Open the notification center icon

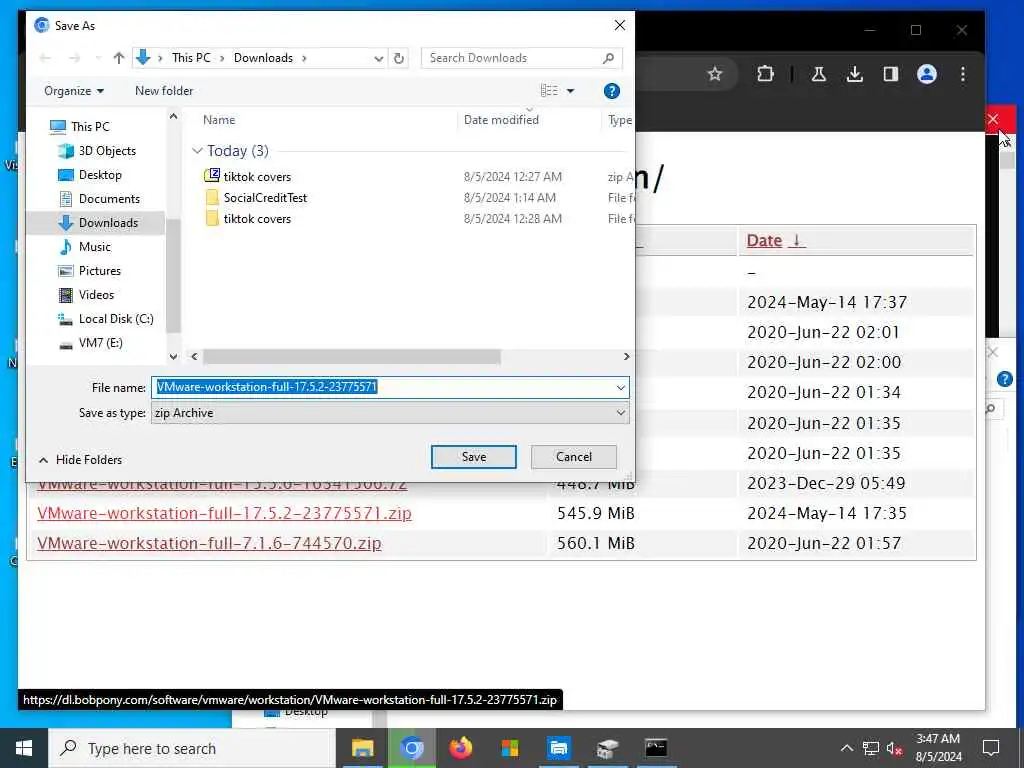coord(991,748)
